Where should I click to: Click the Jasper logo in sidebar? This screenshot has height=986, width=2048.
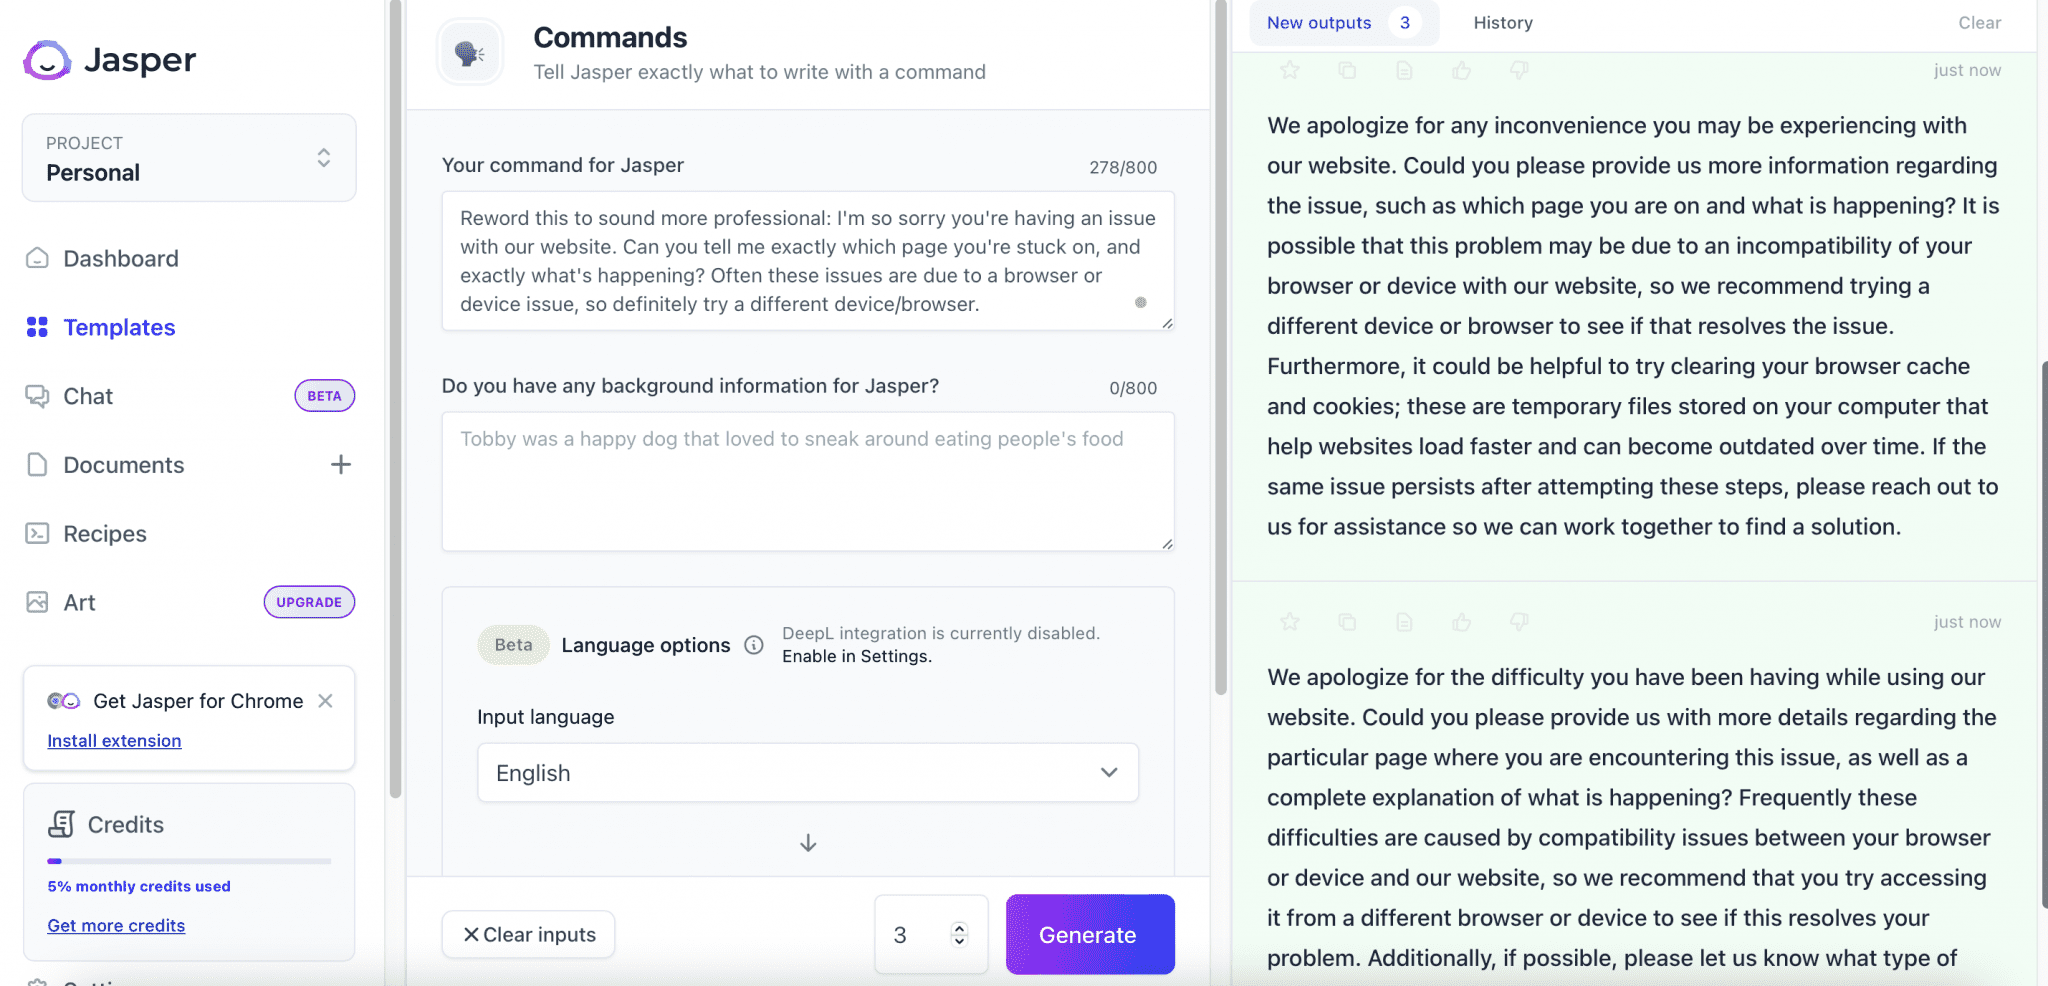(x=111, y=60)
